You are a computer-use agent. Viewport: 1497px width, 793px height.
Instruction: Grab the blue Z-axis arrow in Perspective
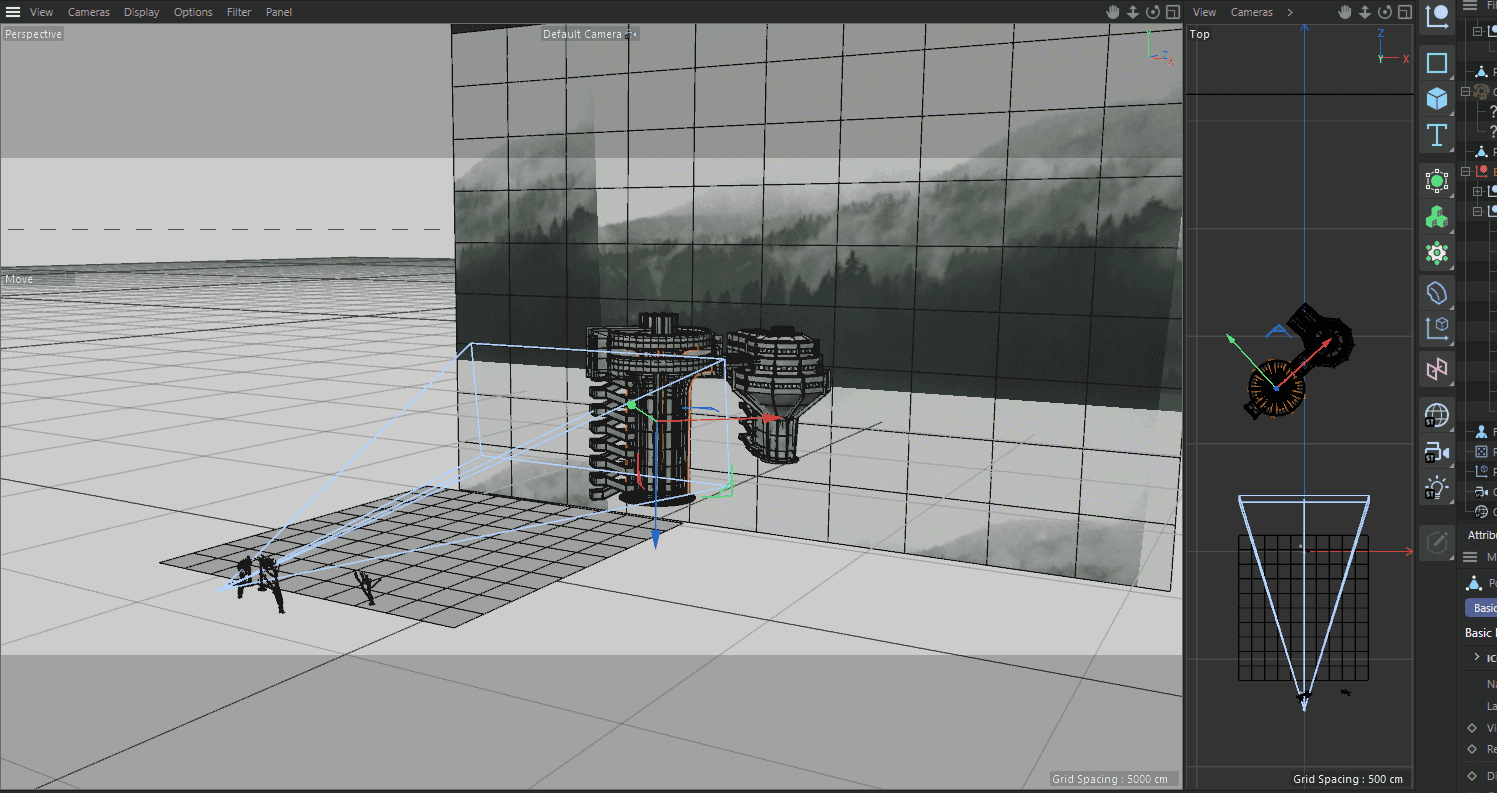click(655, 540)
